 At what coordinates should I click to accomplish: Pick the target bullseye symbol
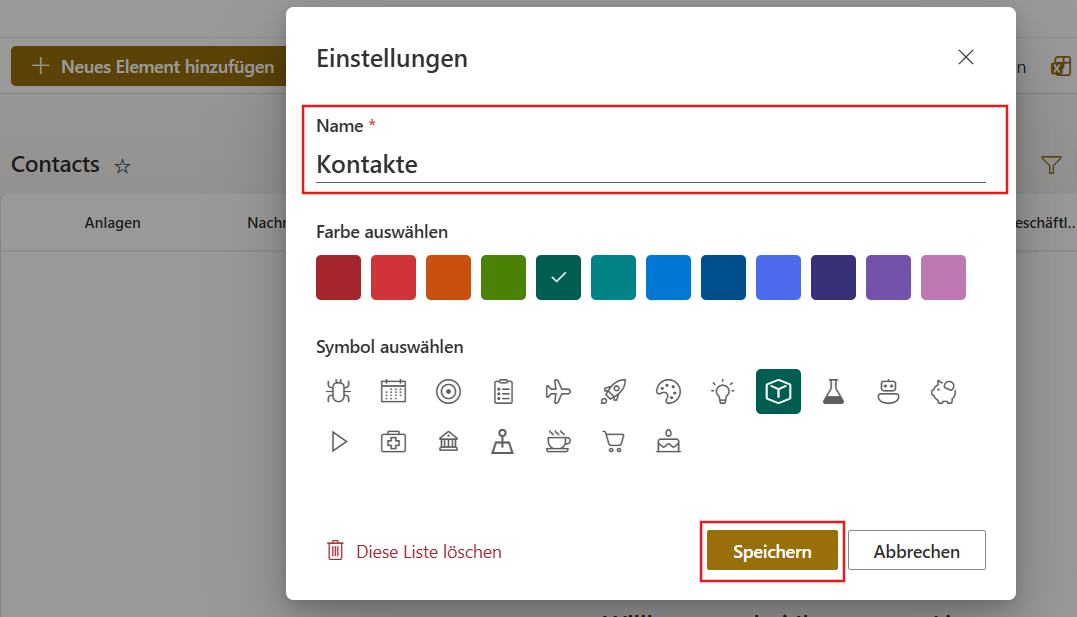pos(449,392)
